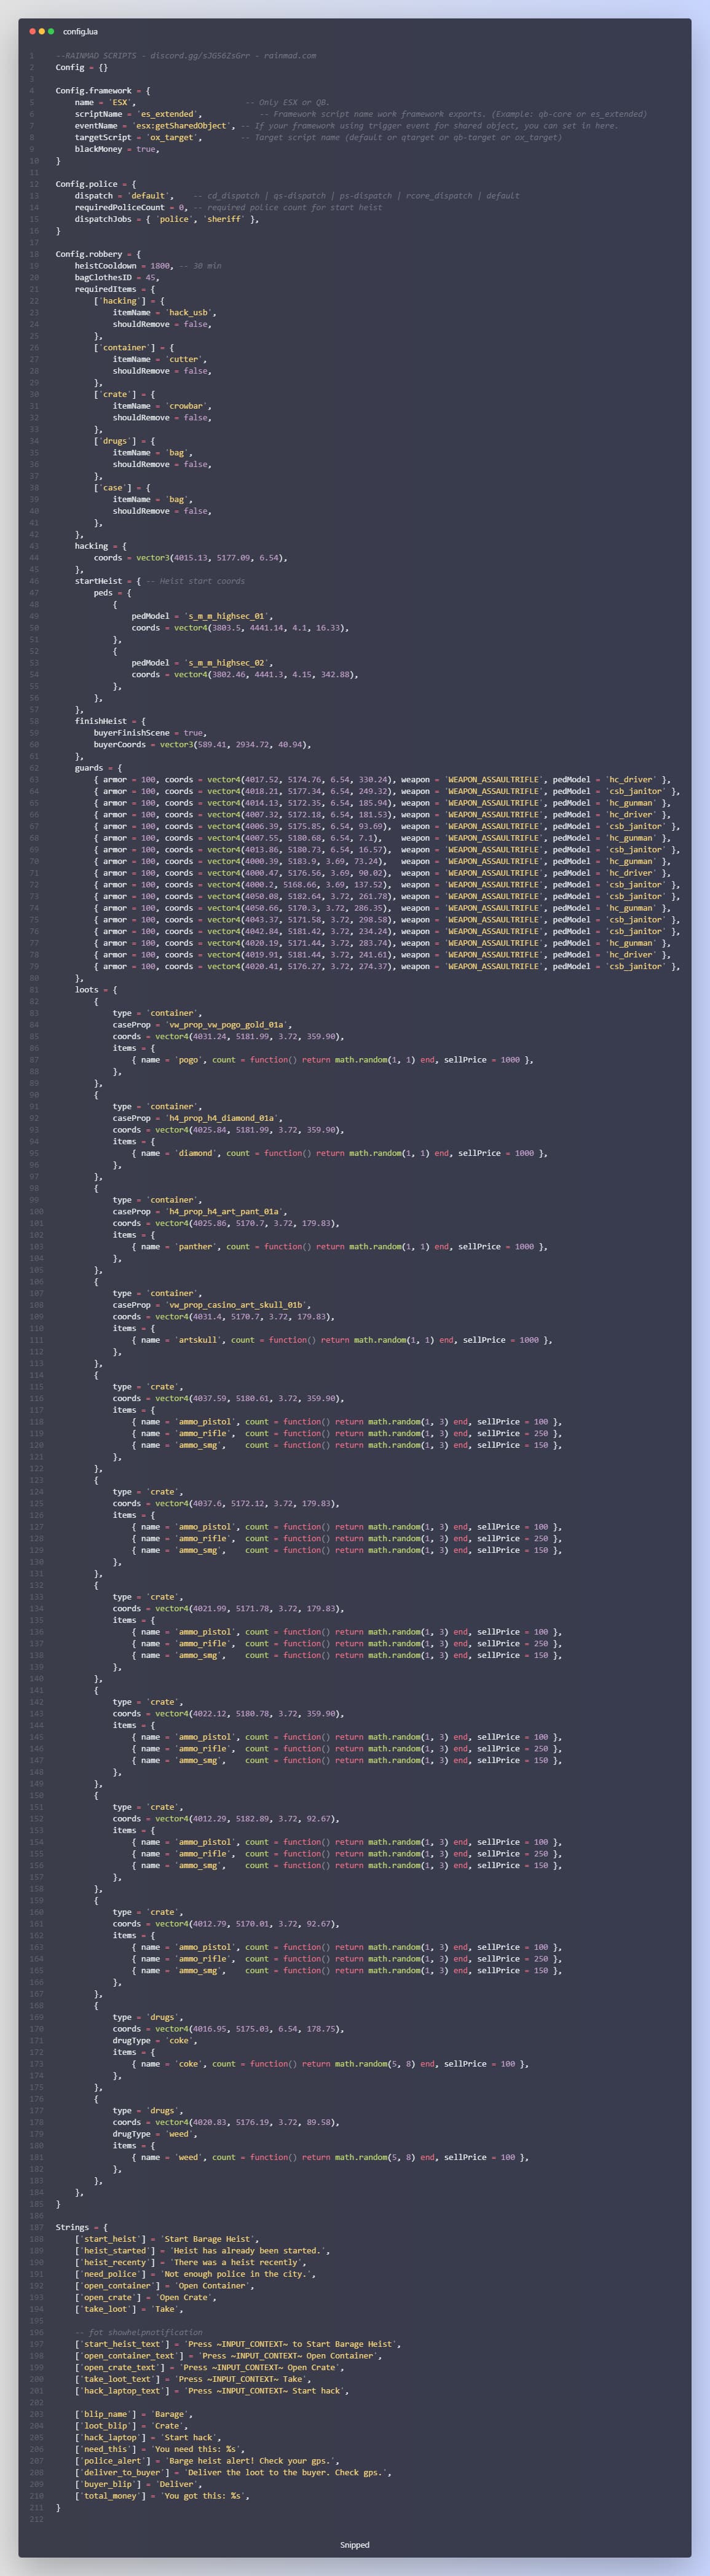Click the 'loots = {' line

coord(96,990)
